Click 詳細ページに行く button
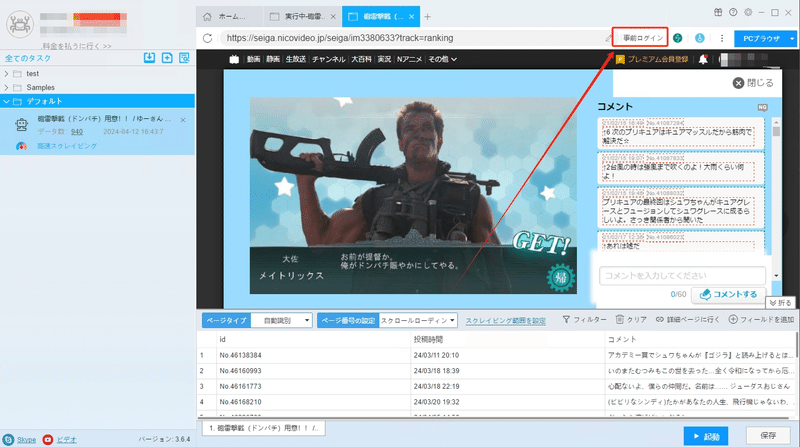The image size is (800, 447). point(687,319)
